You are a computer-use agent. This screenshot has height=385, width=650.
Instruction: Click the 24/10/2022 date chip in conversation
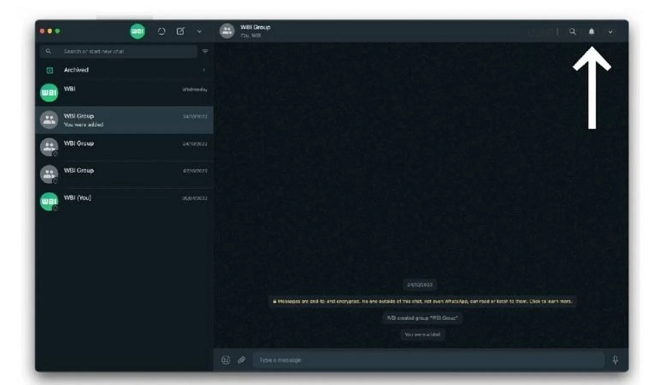(x=420, y=285)
